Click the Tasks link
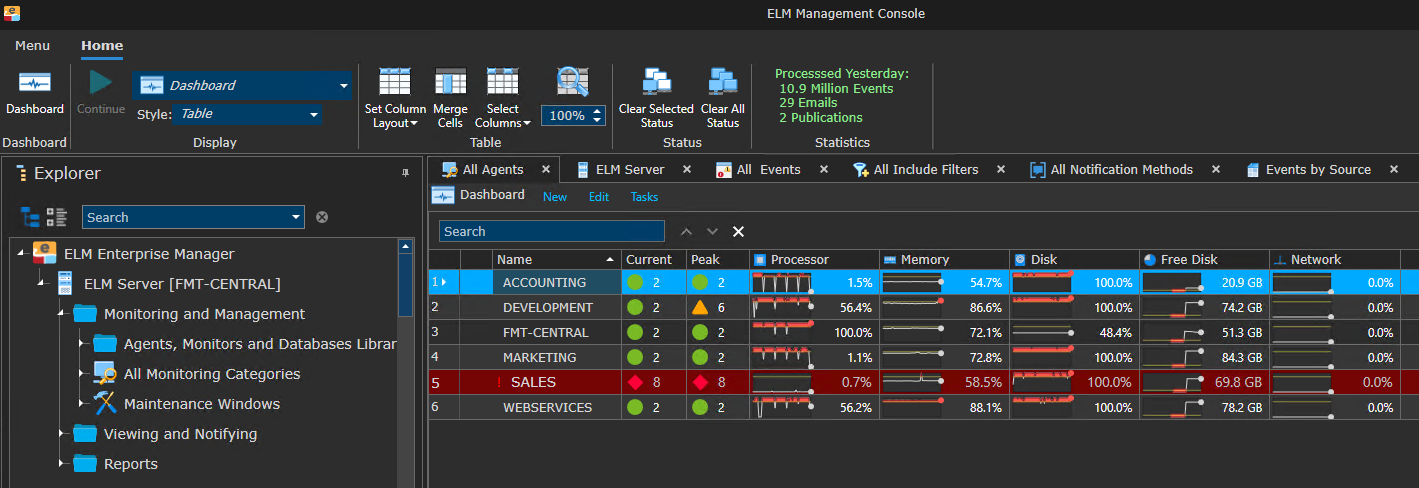Image resolution: width=1419 pixels, height=488 pixels. 644,197
